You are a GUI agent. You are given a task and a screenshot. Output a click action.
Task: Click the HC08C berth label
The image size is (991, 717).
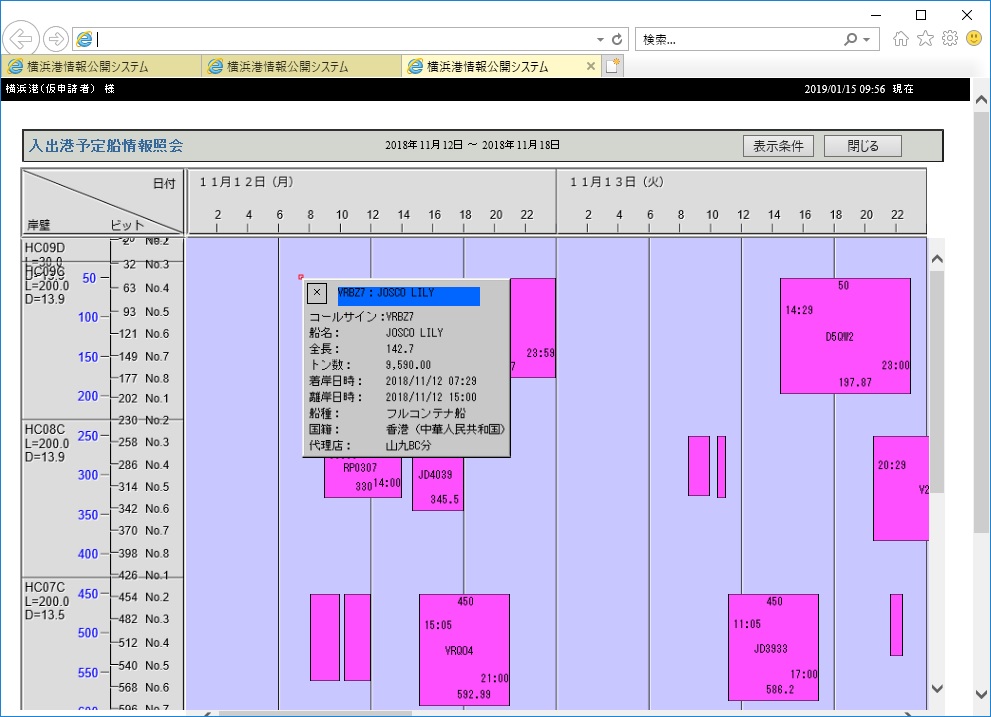point(44,429)
